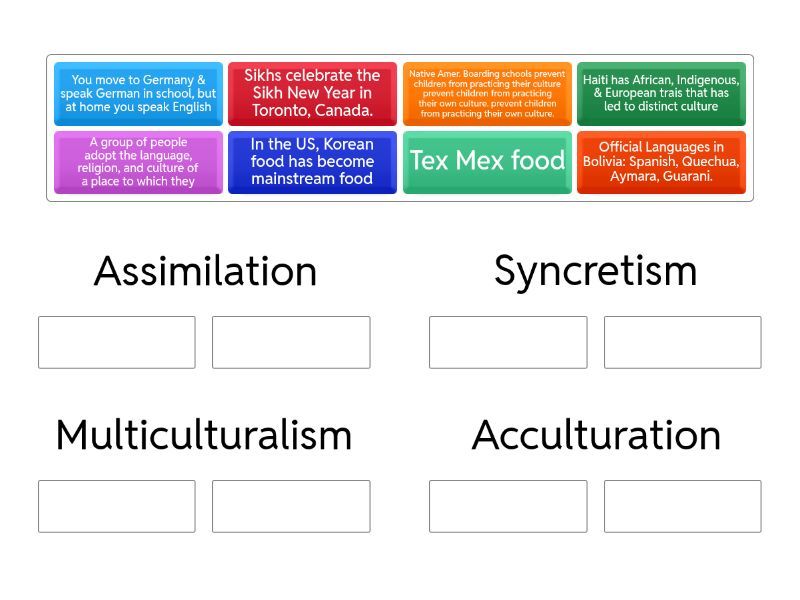Pick the Native American boarding schools card

pyautogui.click(x=487, y=93)
